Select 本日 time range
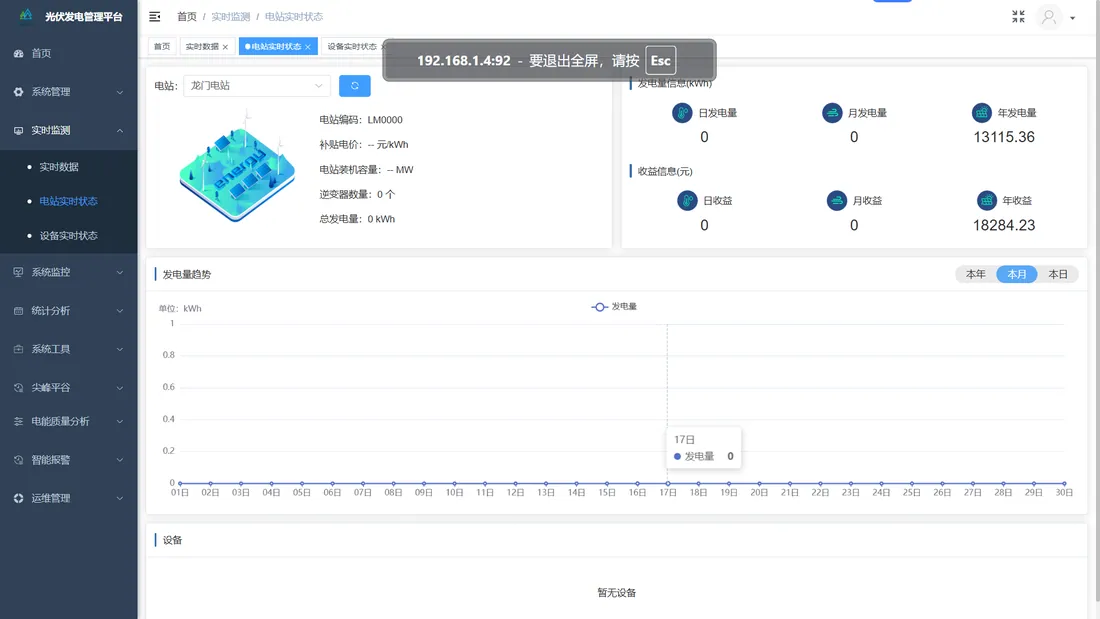This screenshot has width=1100, height=619. coord(1058,274)
